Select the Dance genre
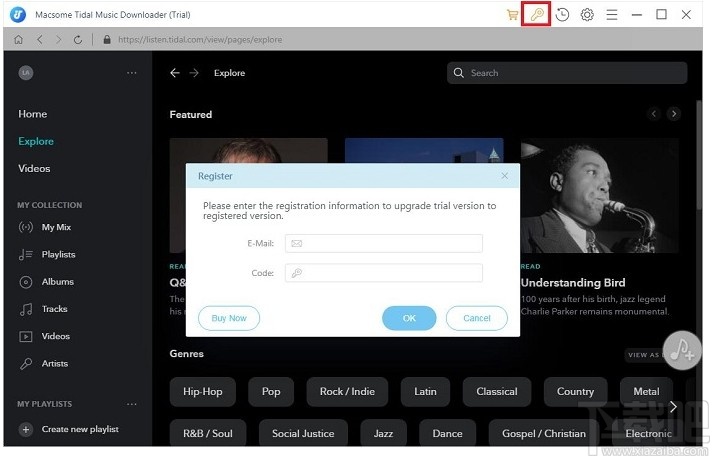 pos(447,433)
